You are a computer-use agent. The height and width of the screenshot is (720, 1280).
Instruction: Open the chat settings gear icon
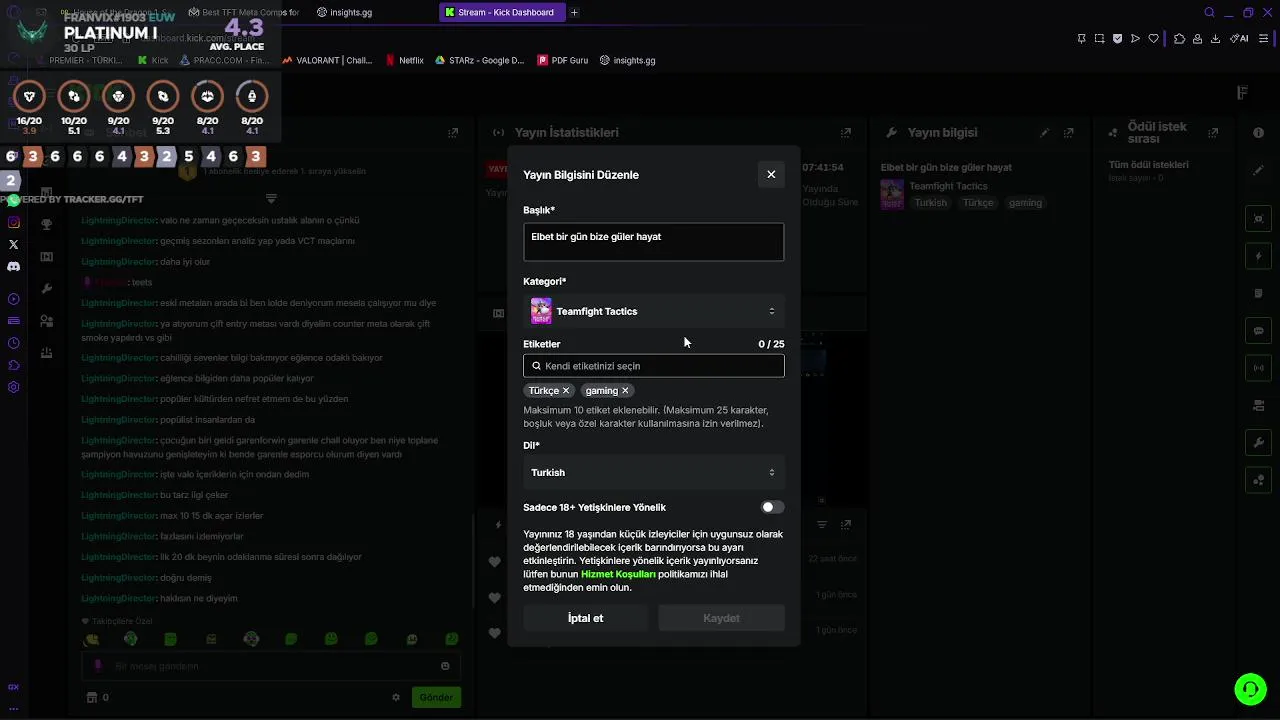point(396,697)
